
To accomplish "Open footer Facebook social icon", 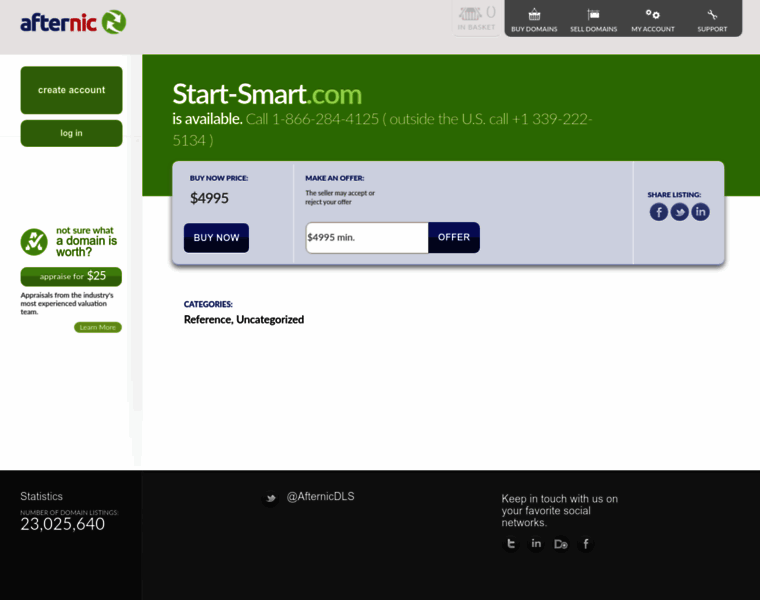I will (586, 544).
